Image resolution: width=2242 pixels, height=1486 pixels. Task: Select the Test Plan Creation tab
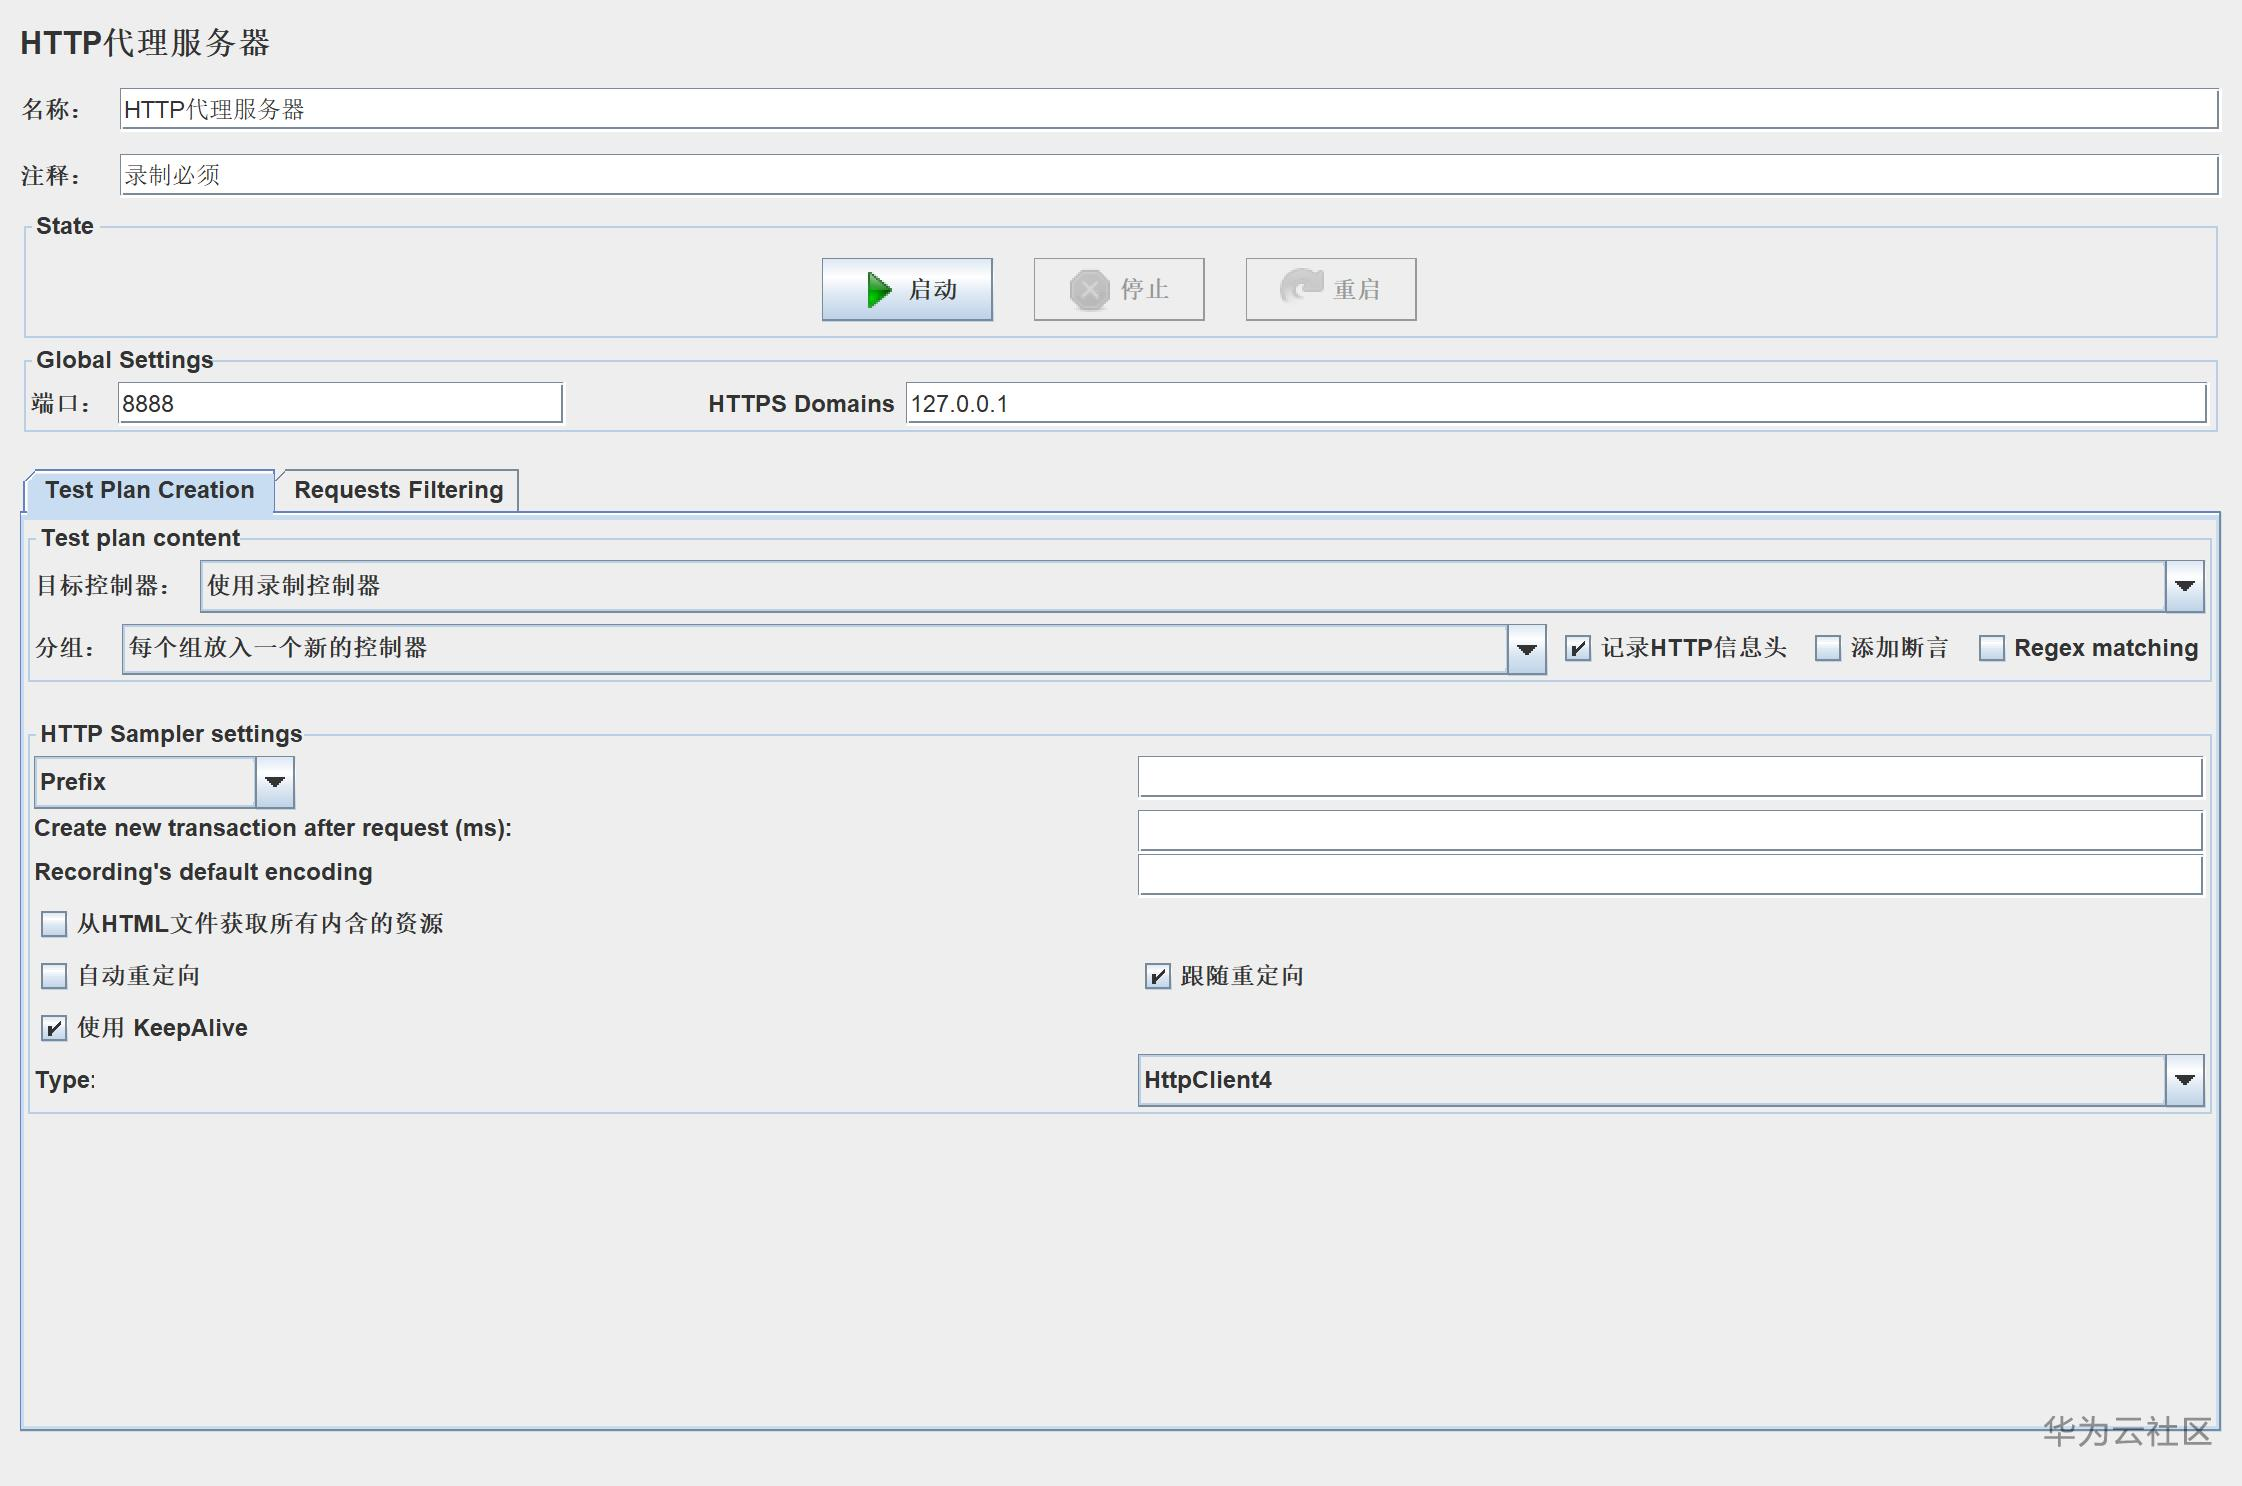tap(149, 490)
